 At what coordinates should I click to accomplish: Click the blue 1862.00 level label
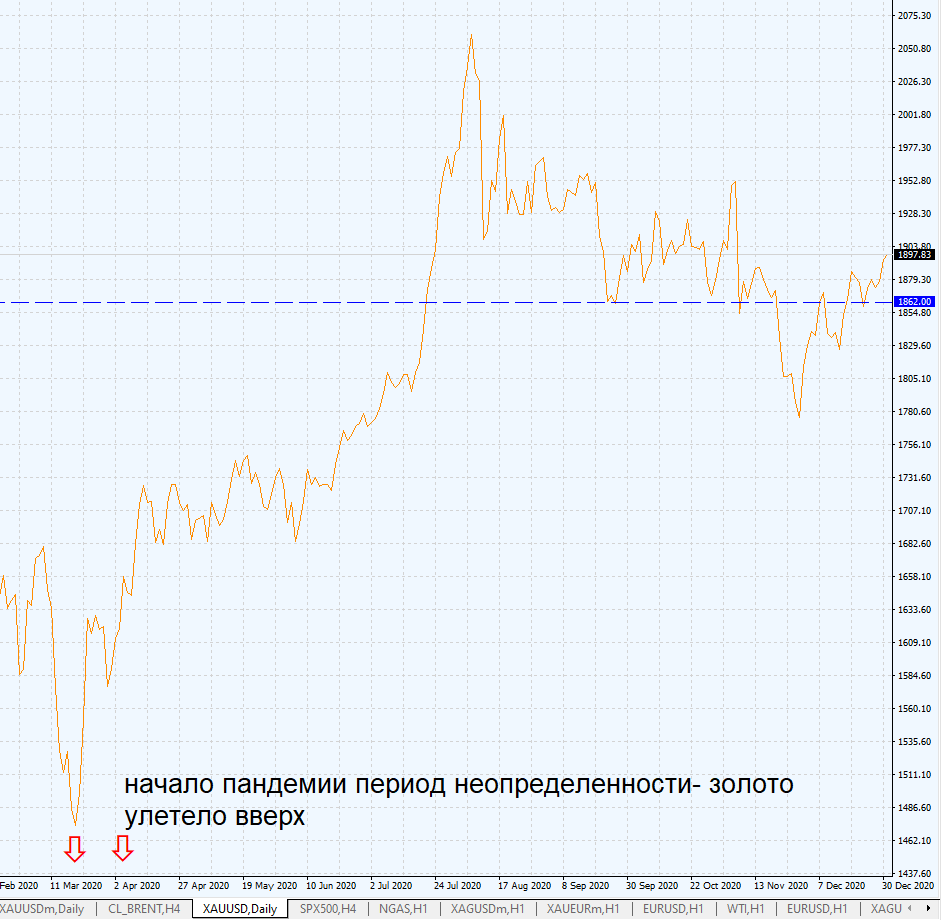[x=913, y=301]
